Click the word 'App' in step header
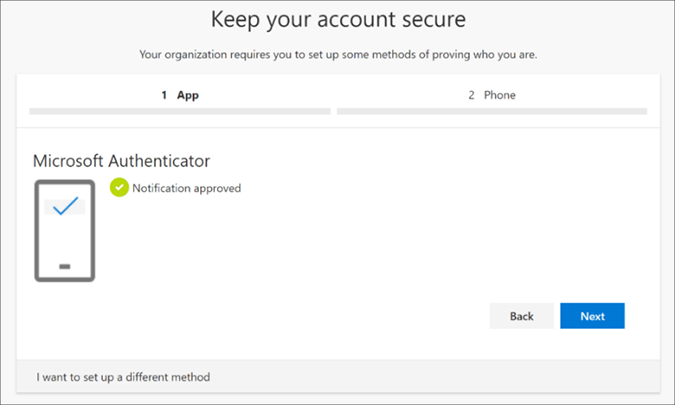This screenshot has height=405, width=675. click(188, 96)
